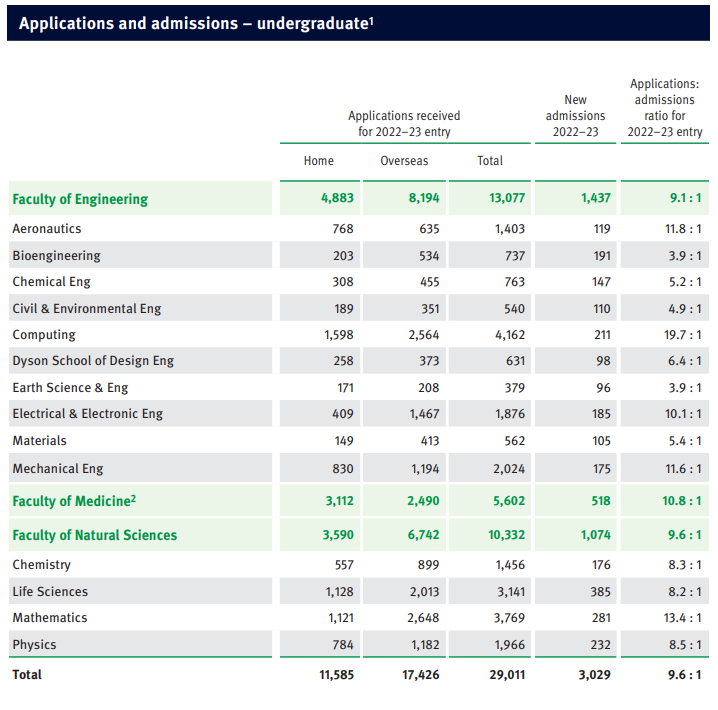Select the 'Faculty of Natural Sciences' row label
The image size is (718, 710).
[x=95, y=535]
